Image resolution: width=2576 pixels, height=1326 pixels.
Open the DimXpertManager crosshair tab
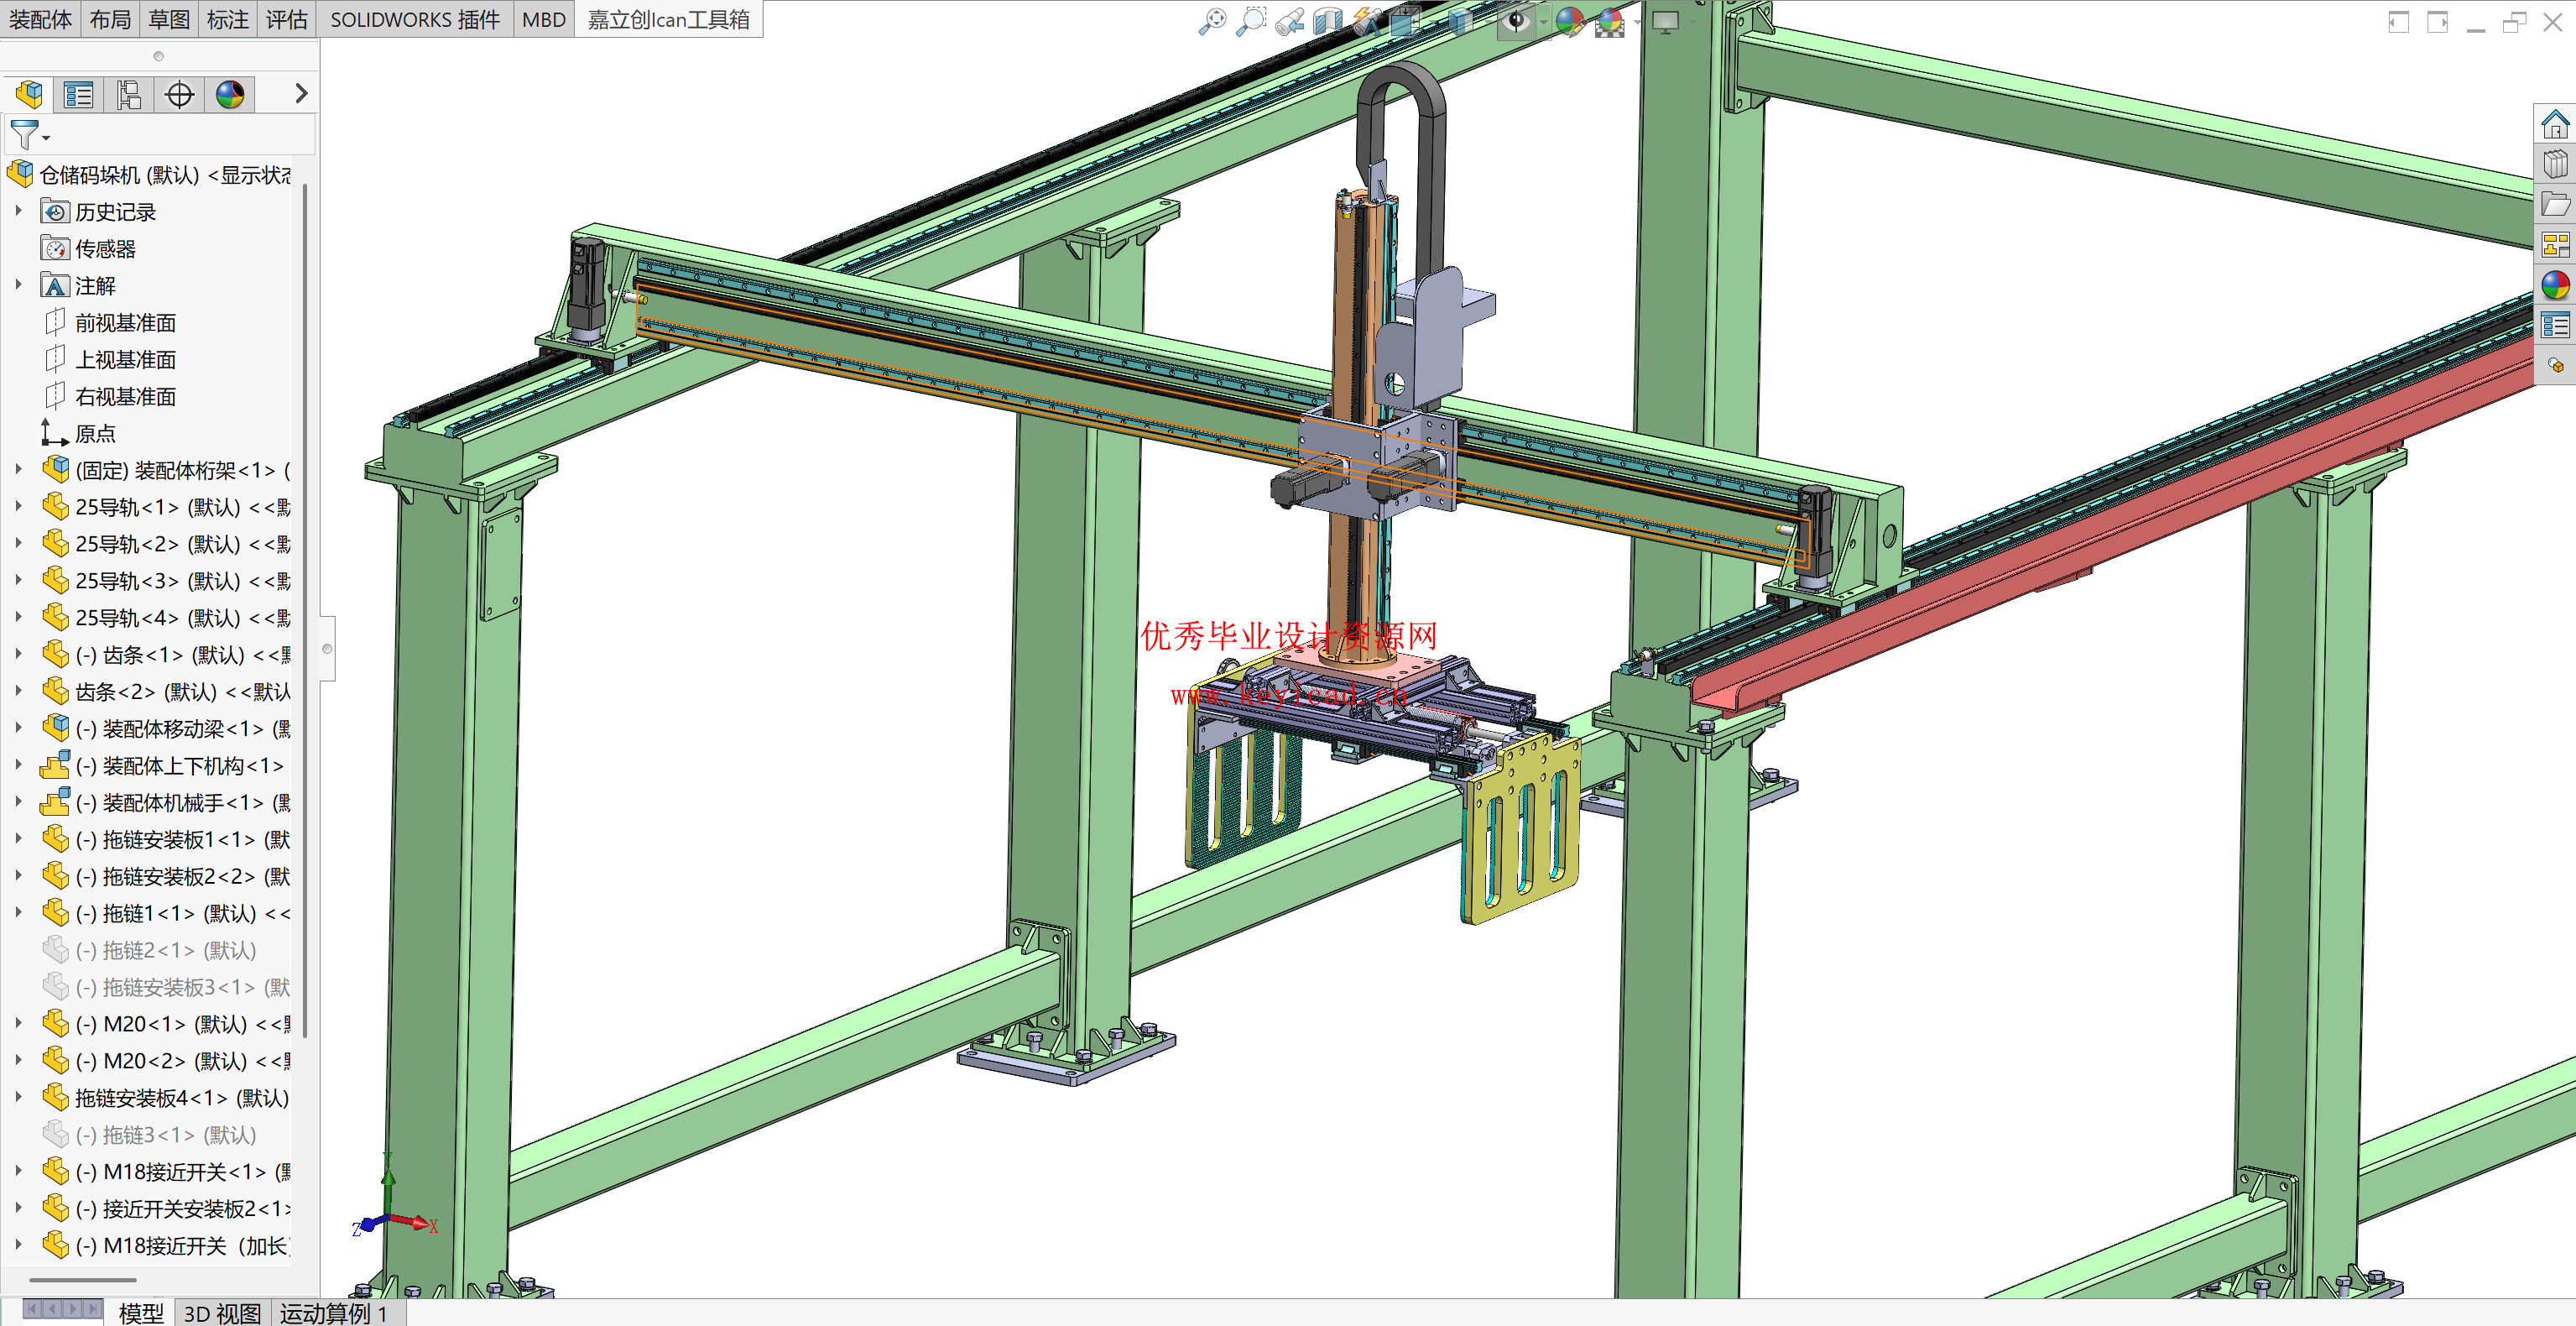pyautogui.click(x=180, y=95)
